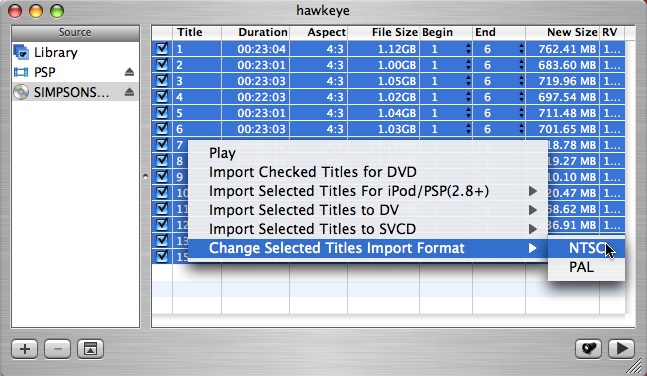Screen dimensions: 647x376
Task: Click the Library icon in Source list
Action: point(21,52)
